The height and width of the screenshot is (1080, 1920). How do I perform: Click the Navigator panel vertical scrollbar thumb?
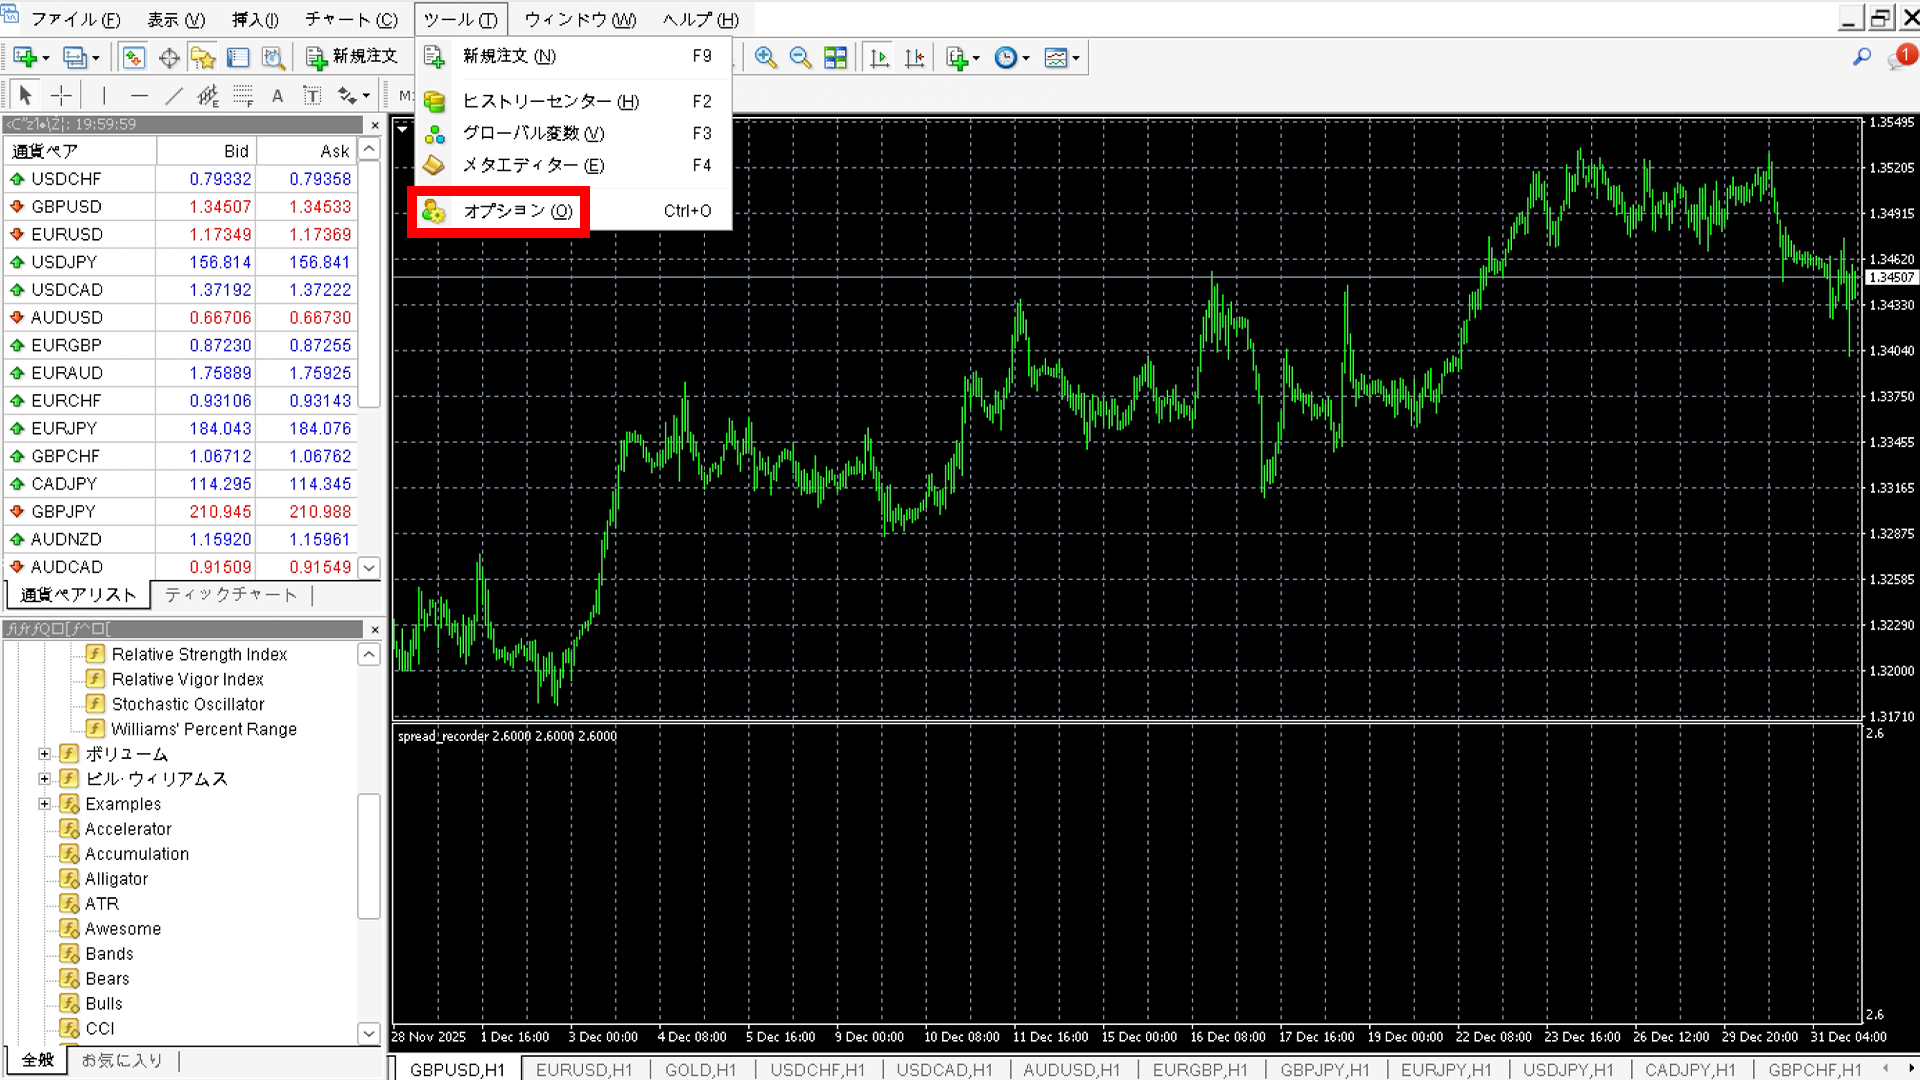tap(368, 855)
